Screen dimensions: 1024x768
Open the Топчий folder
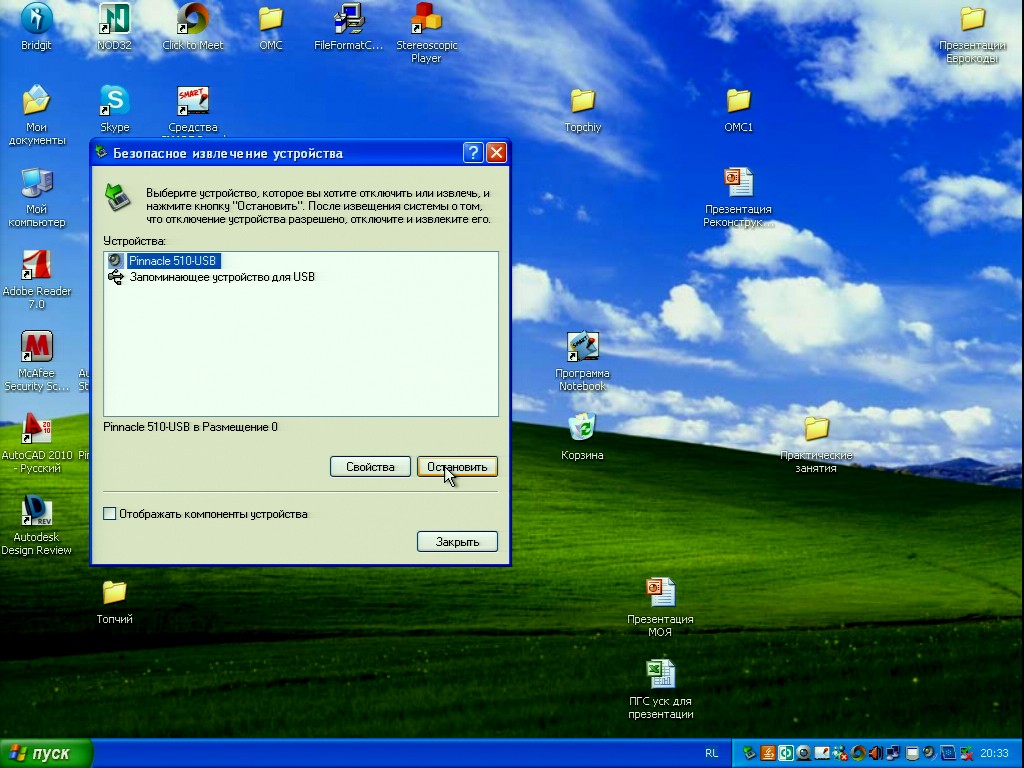coord(114,601)
